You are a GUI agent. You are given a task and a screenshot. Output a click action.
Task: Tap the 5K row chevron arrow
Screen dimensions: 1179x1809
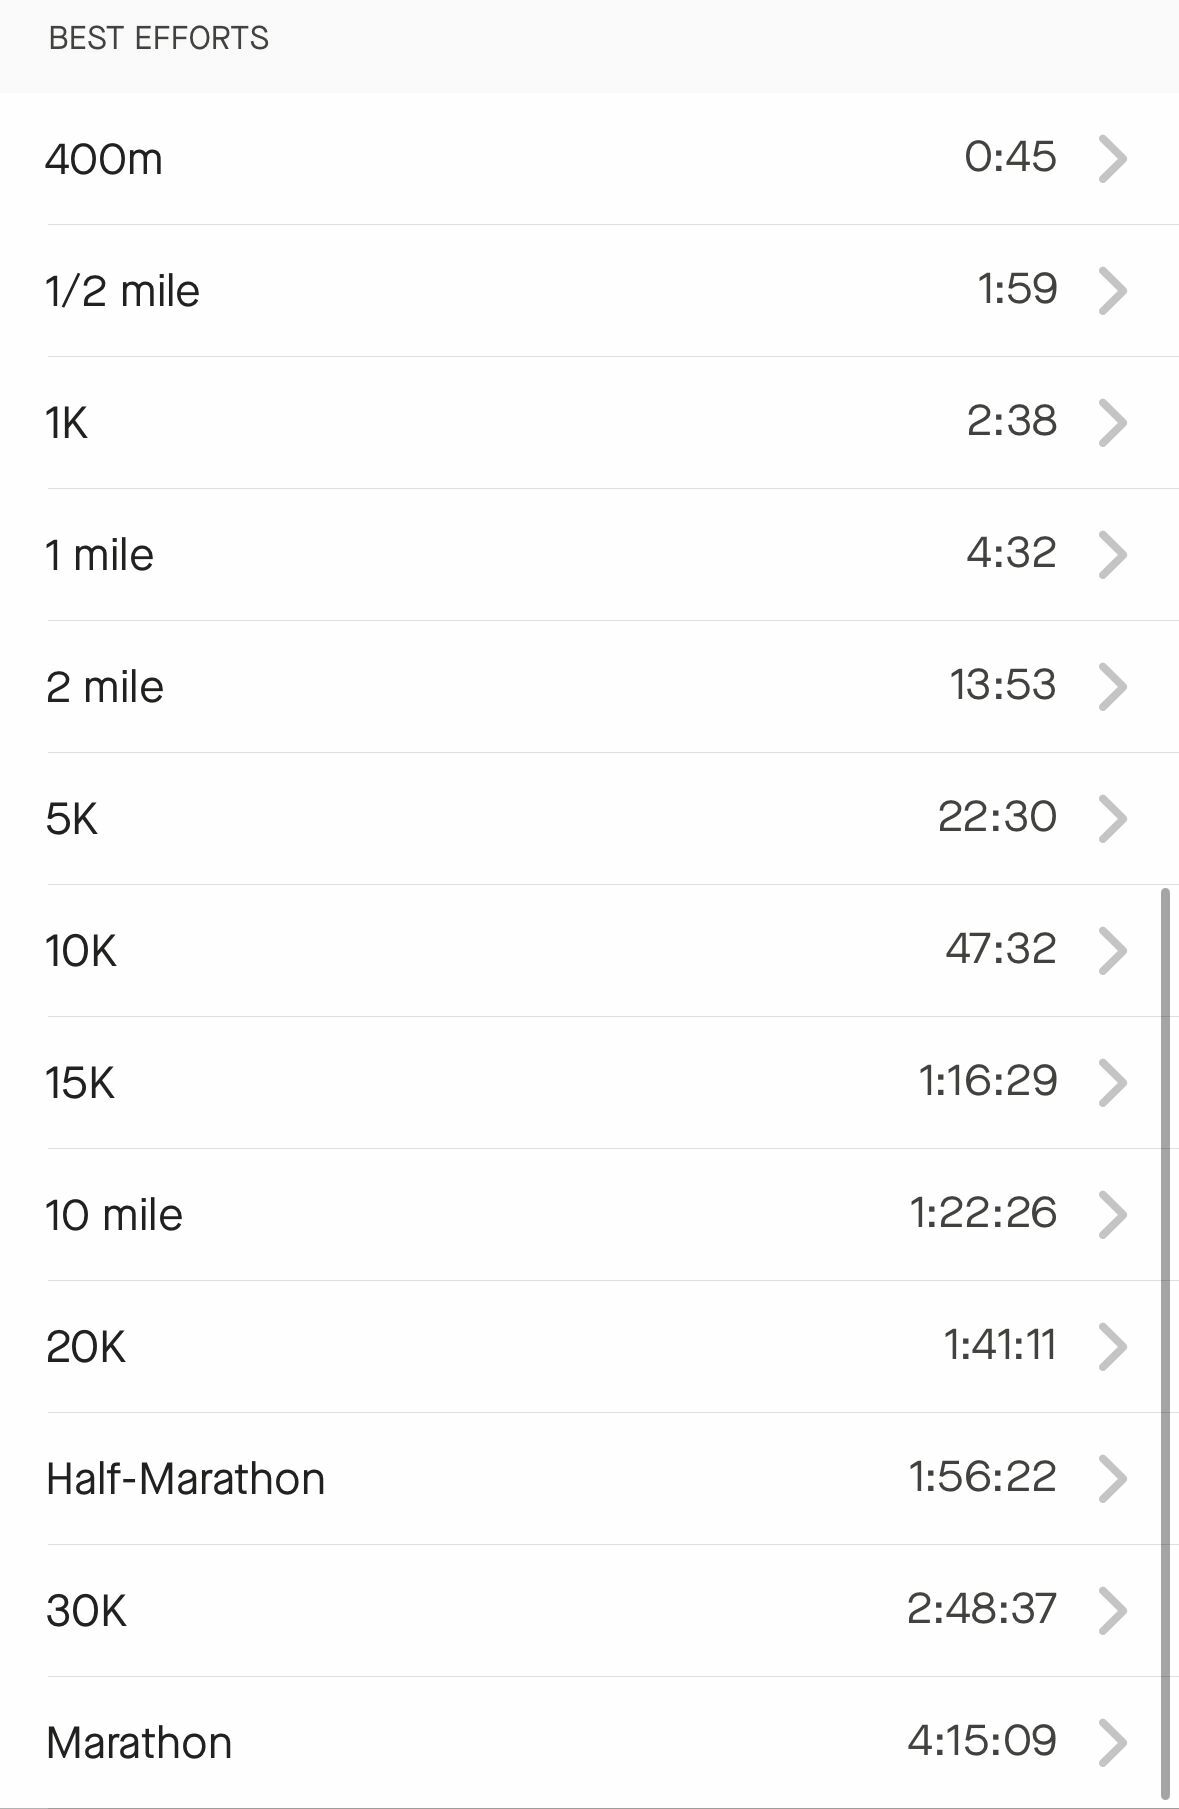click(1113, 819)
